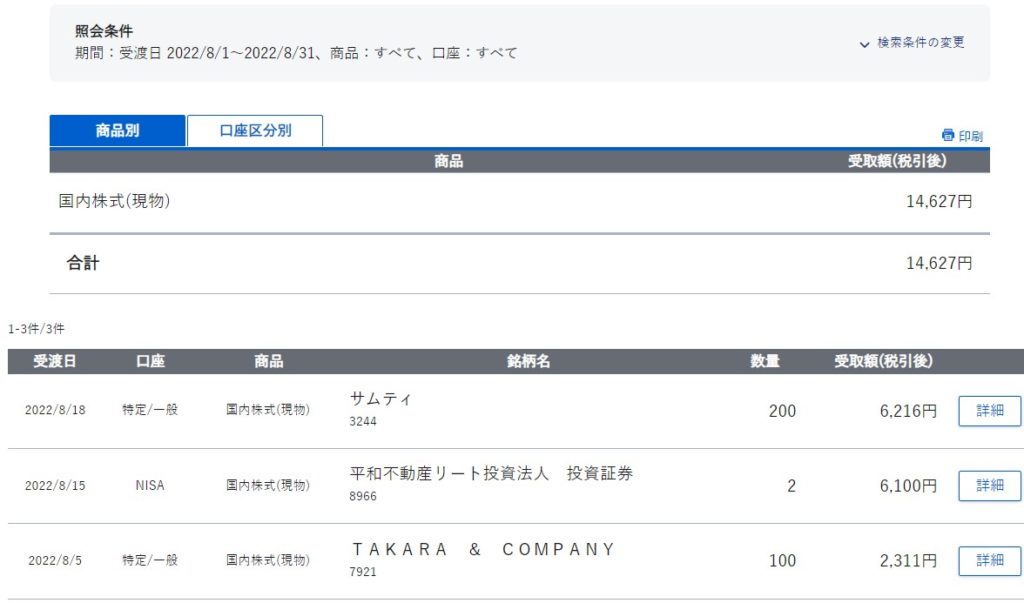Click the 銘柄名 column header
Screen dimensions: 1024x603
pyautogui.click(x=529, y=361)
